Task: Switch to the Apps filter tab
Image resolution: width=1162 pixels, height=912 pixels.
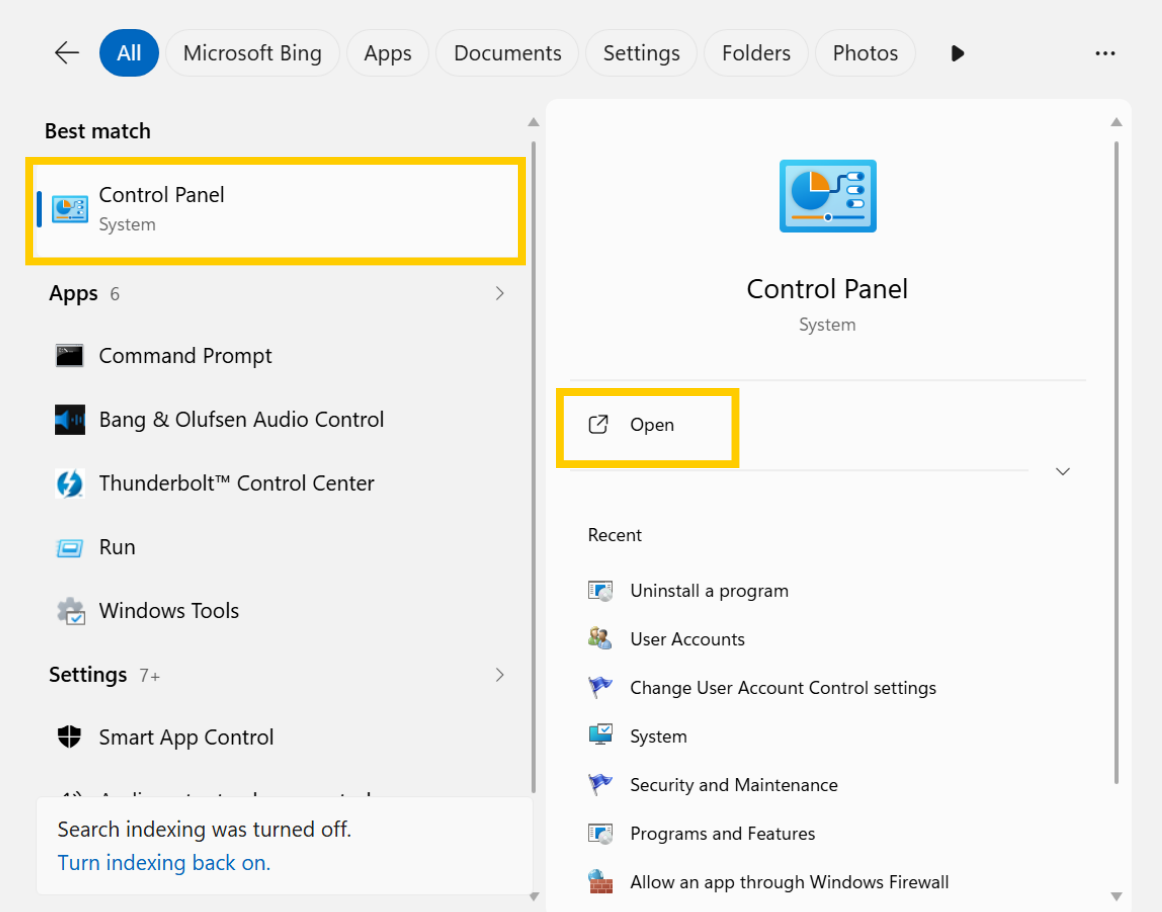Action: coord(388,53)
